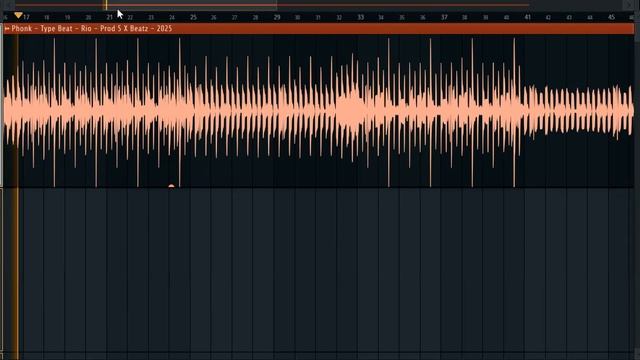Select the peach audio waveform clip body

(319, 111)
